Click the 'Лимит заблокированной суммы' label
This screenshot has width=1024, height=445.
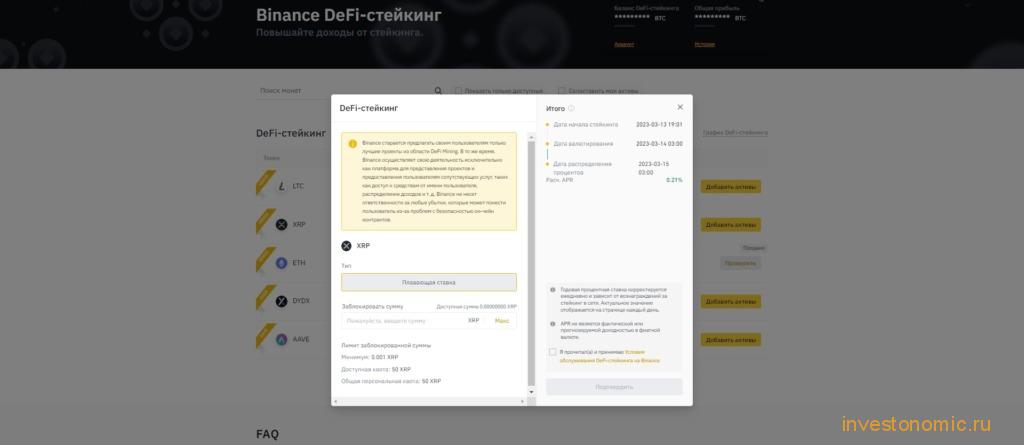pyautogui.click(x=386, y=345)
